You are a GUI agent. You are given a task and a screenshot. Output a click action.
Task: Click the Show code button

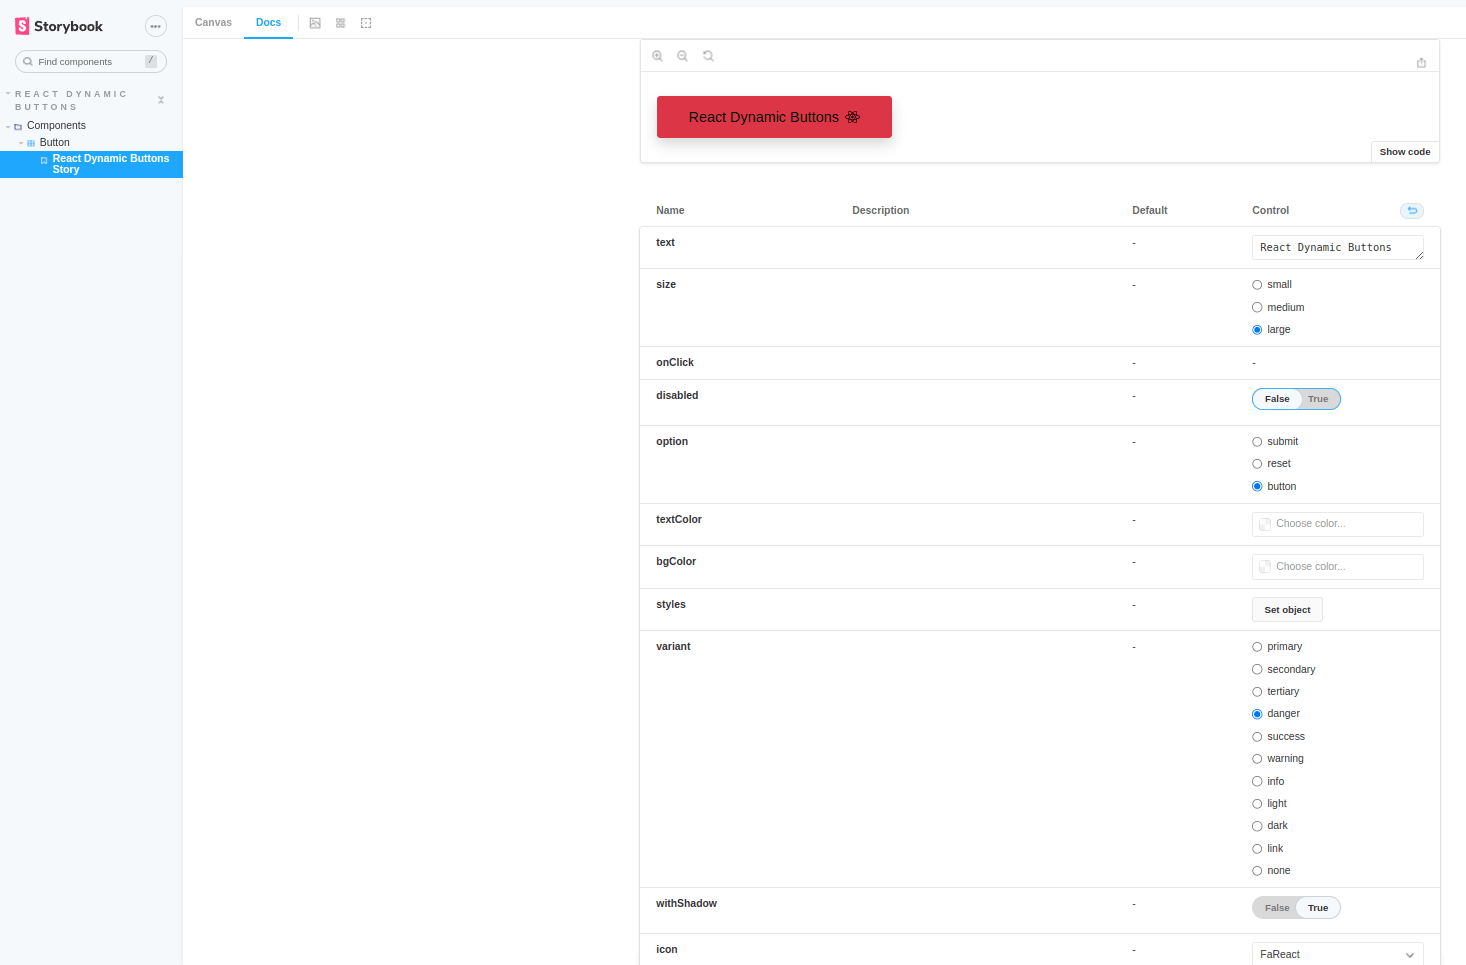pyautogui.click(x=1404, y=151)
